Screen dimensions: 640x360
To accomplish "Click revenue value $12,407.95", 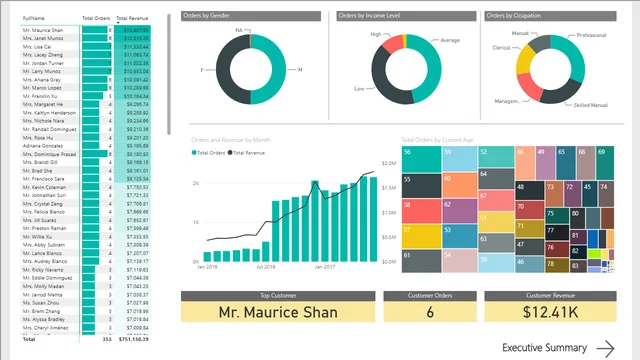I will click(x=136, y=30).
